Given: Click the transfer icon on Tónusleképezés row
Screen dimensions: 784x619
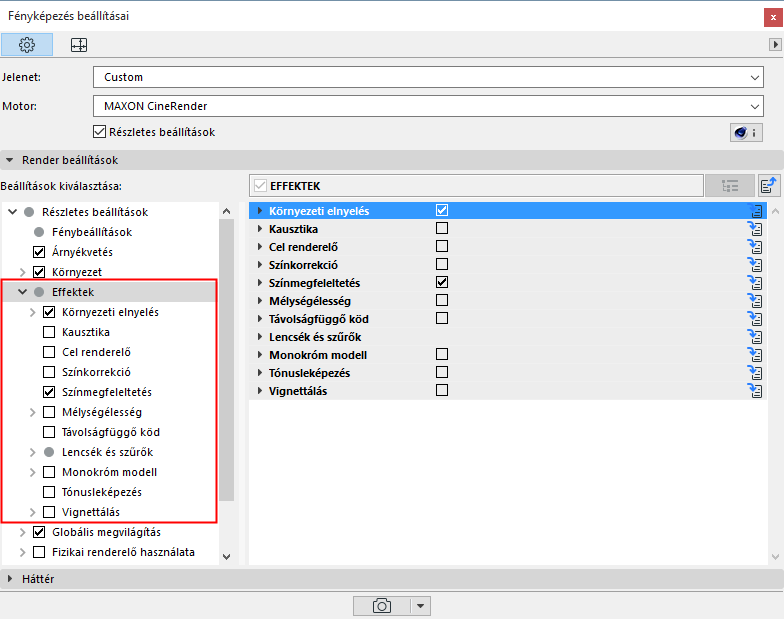Looking at the screenshot, I should [755, 372].
